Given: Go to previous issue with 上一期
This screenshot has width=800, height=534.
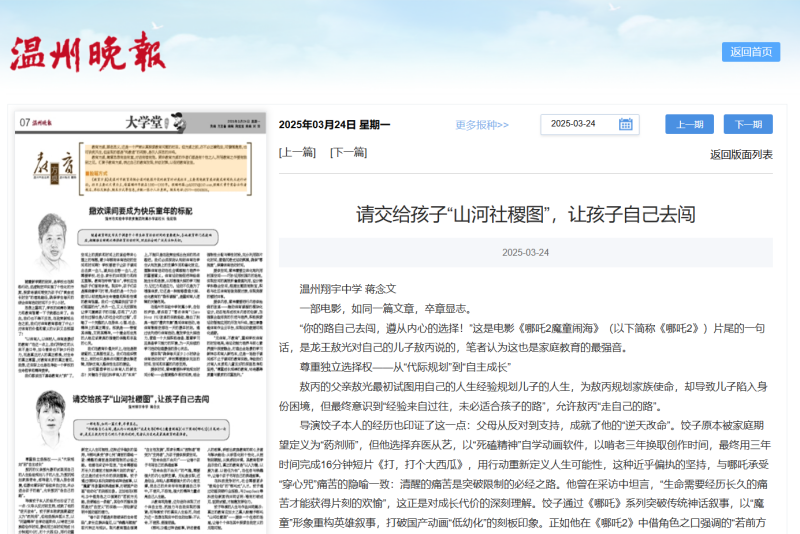Looking at the screenshot, I should [689, 125].
